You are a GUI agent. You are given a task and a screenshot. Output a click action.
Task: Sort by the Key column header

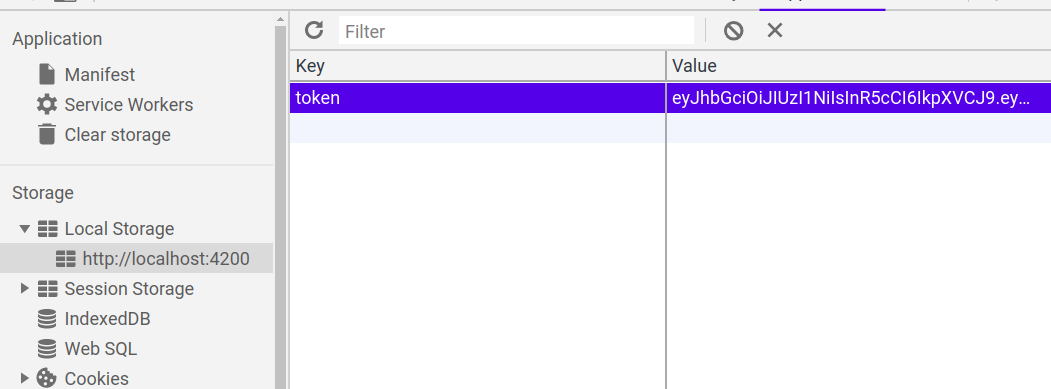[x=477, y=66]
